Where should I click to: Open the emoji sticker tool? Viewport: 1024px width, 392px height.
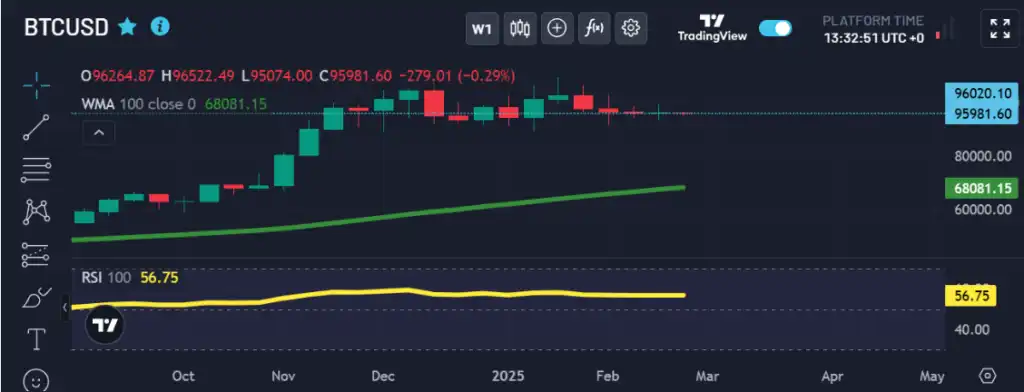[36, 381]
